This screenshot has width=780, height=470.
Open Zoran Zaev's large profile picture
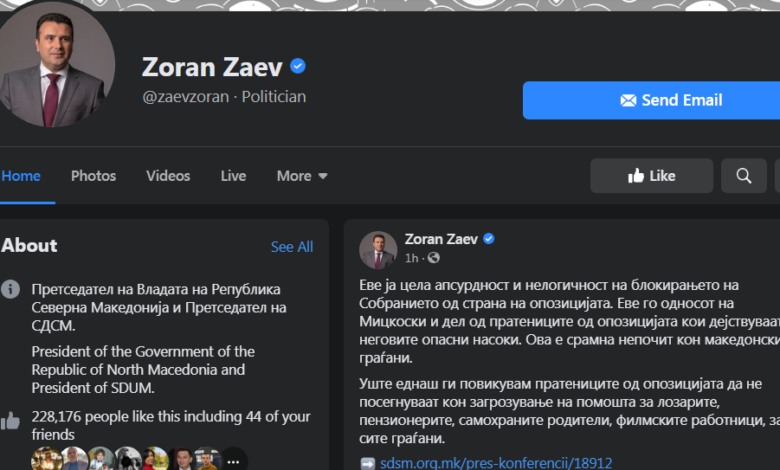click(52, 65)
